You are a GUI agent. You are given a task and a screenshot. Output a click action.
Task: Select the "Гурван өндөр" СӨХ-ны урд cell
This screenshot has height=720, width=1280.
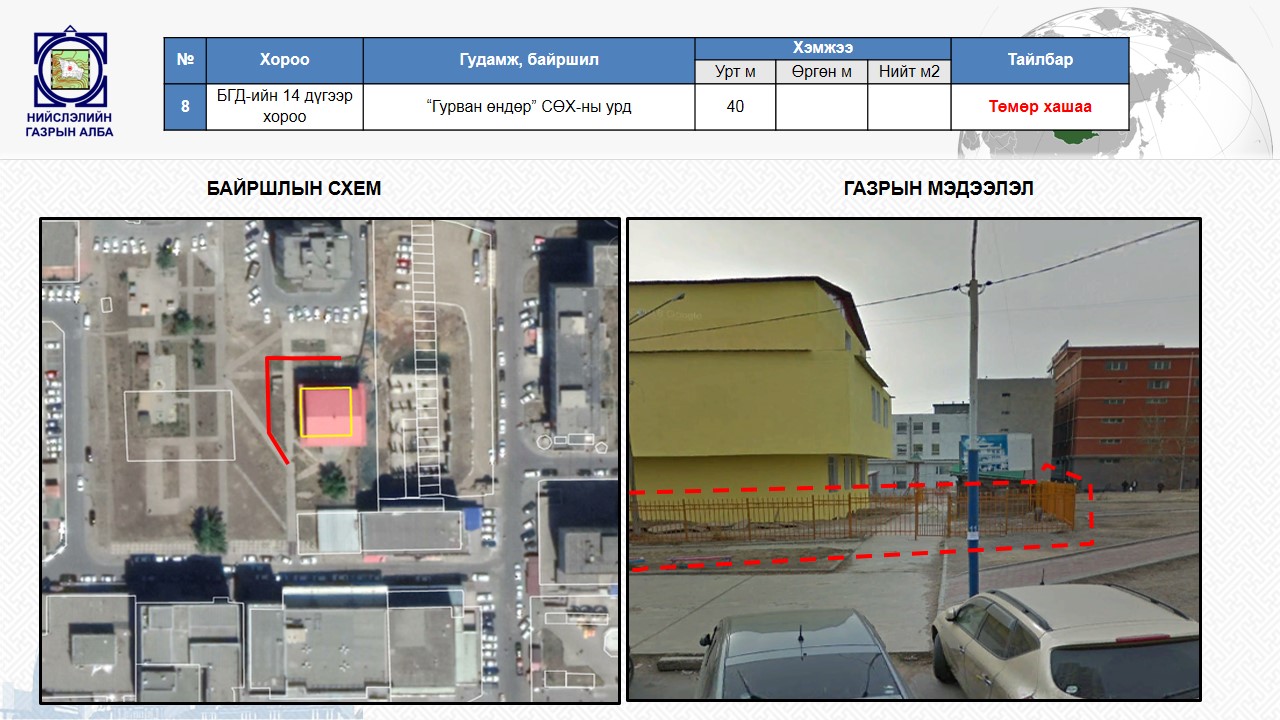click(x=528, y=107)
